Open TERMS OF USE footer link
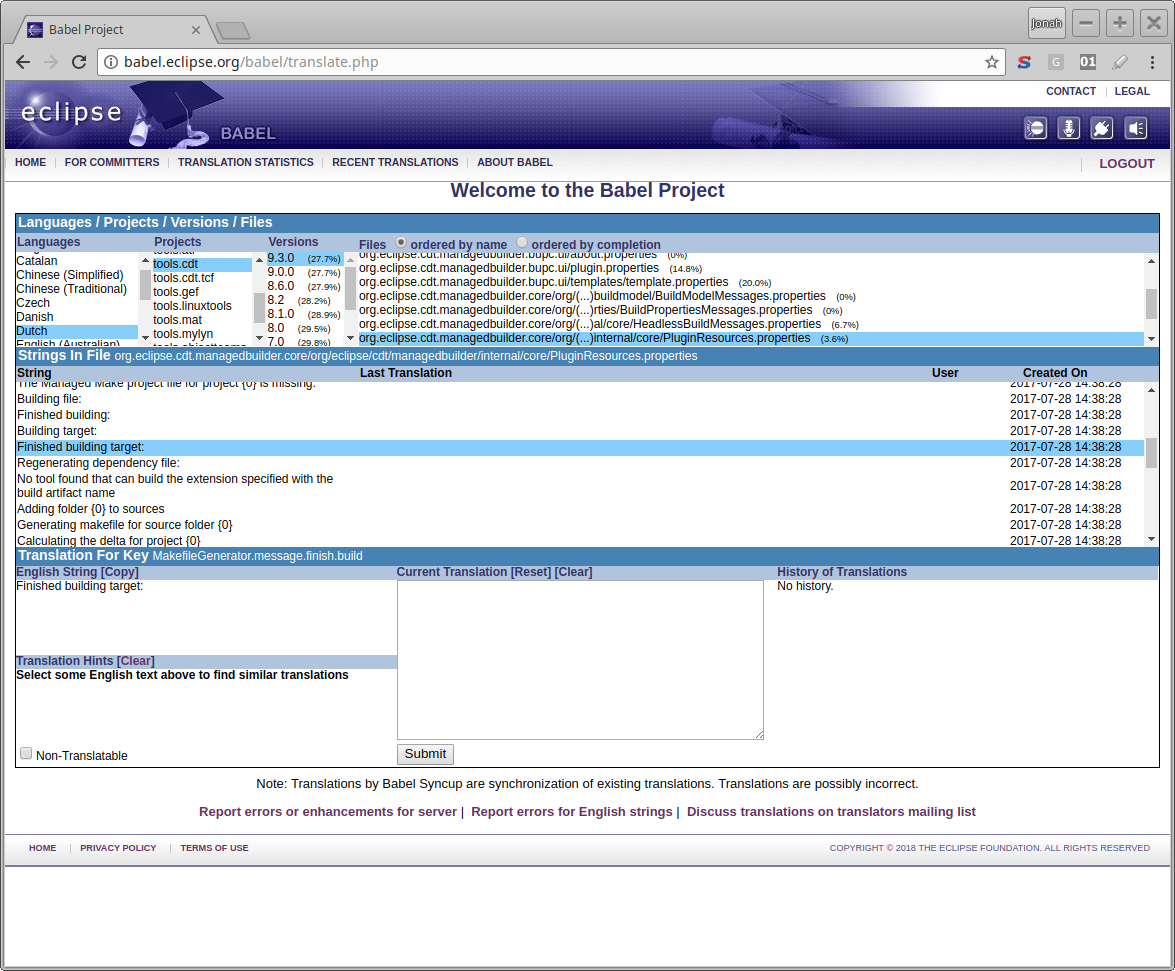This screenshot has height=971, width=1175. pyautogui.click(x=214, y=848)
